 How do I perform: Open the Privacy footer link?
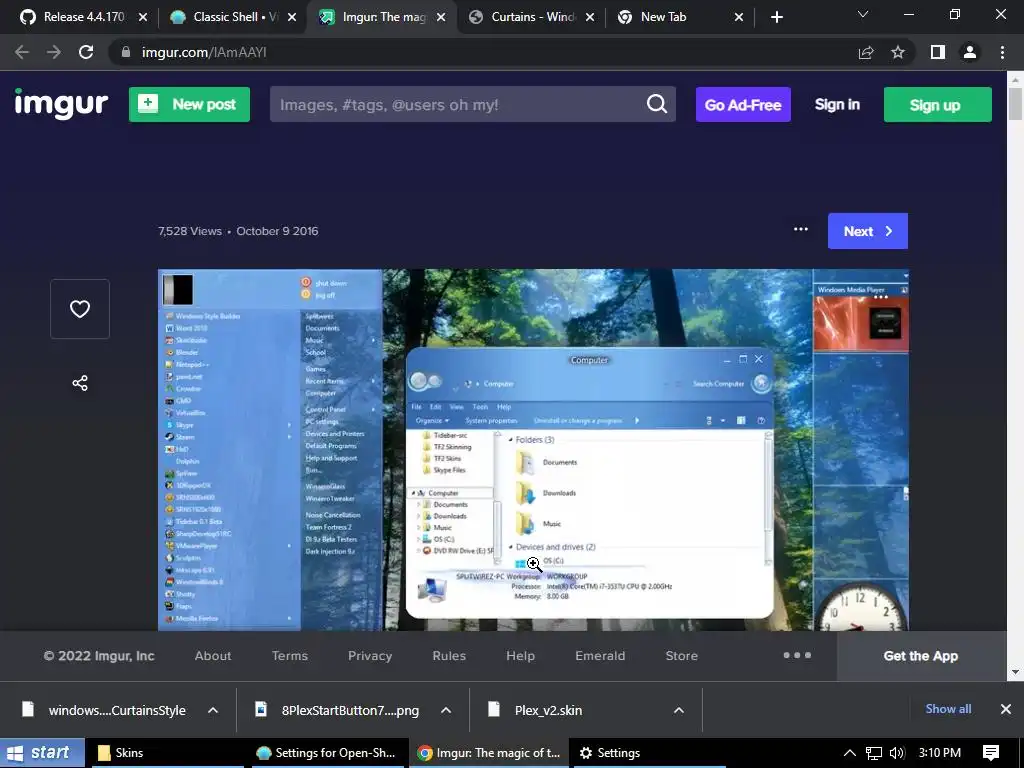coord(370,656)
